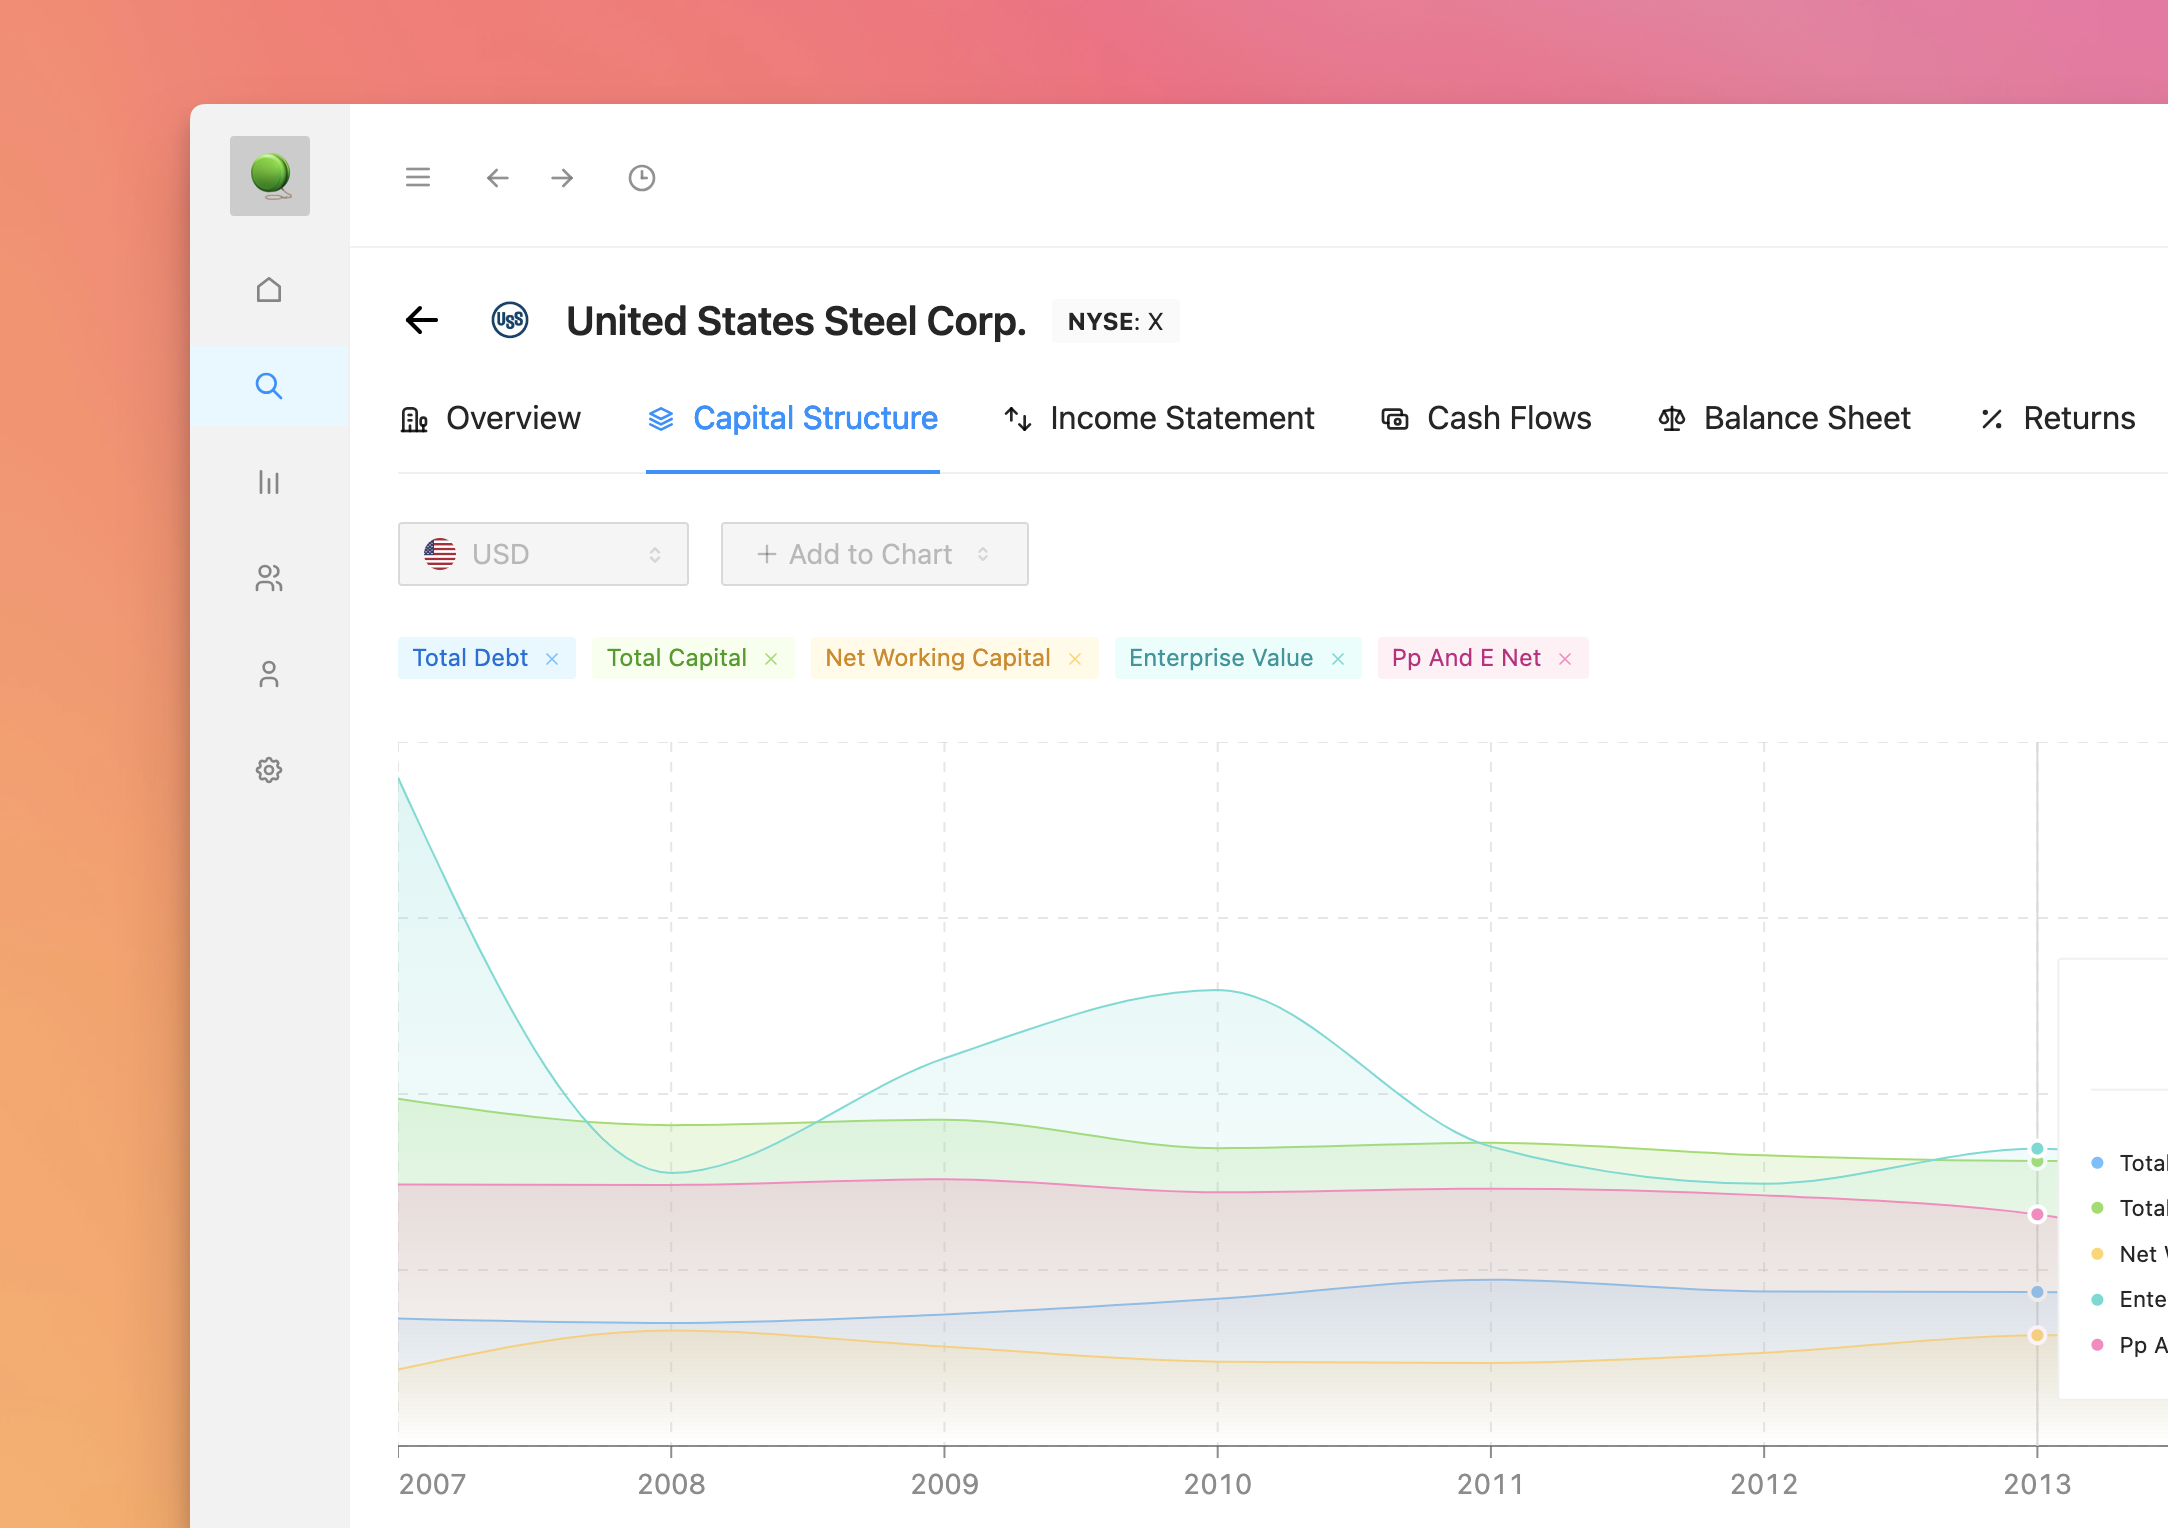Click the NYSE: X ticker badge
The image size is (2168, 1528).
1115,321
